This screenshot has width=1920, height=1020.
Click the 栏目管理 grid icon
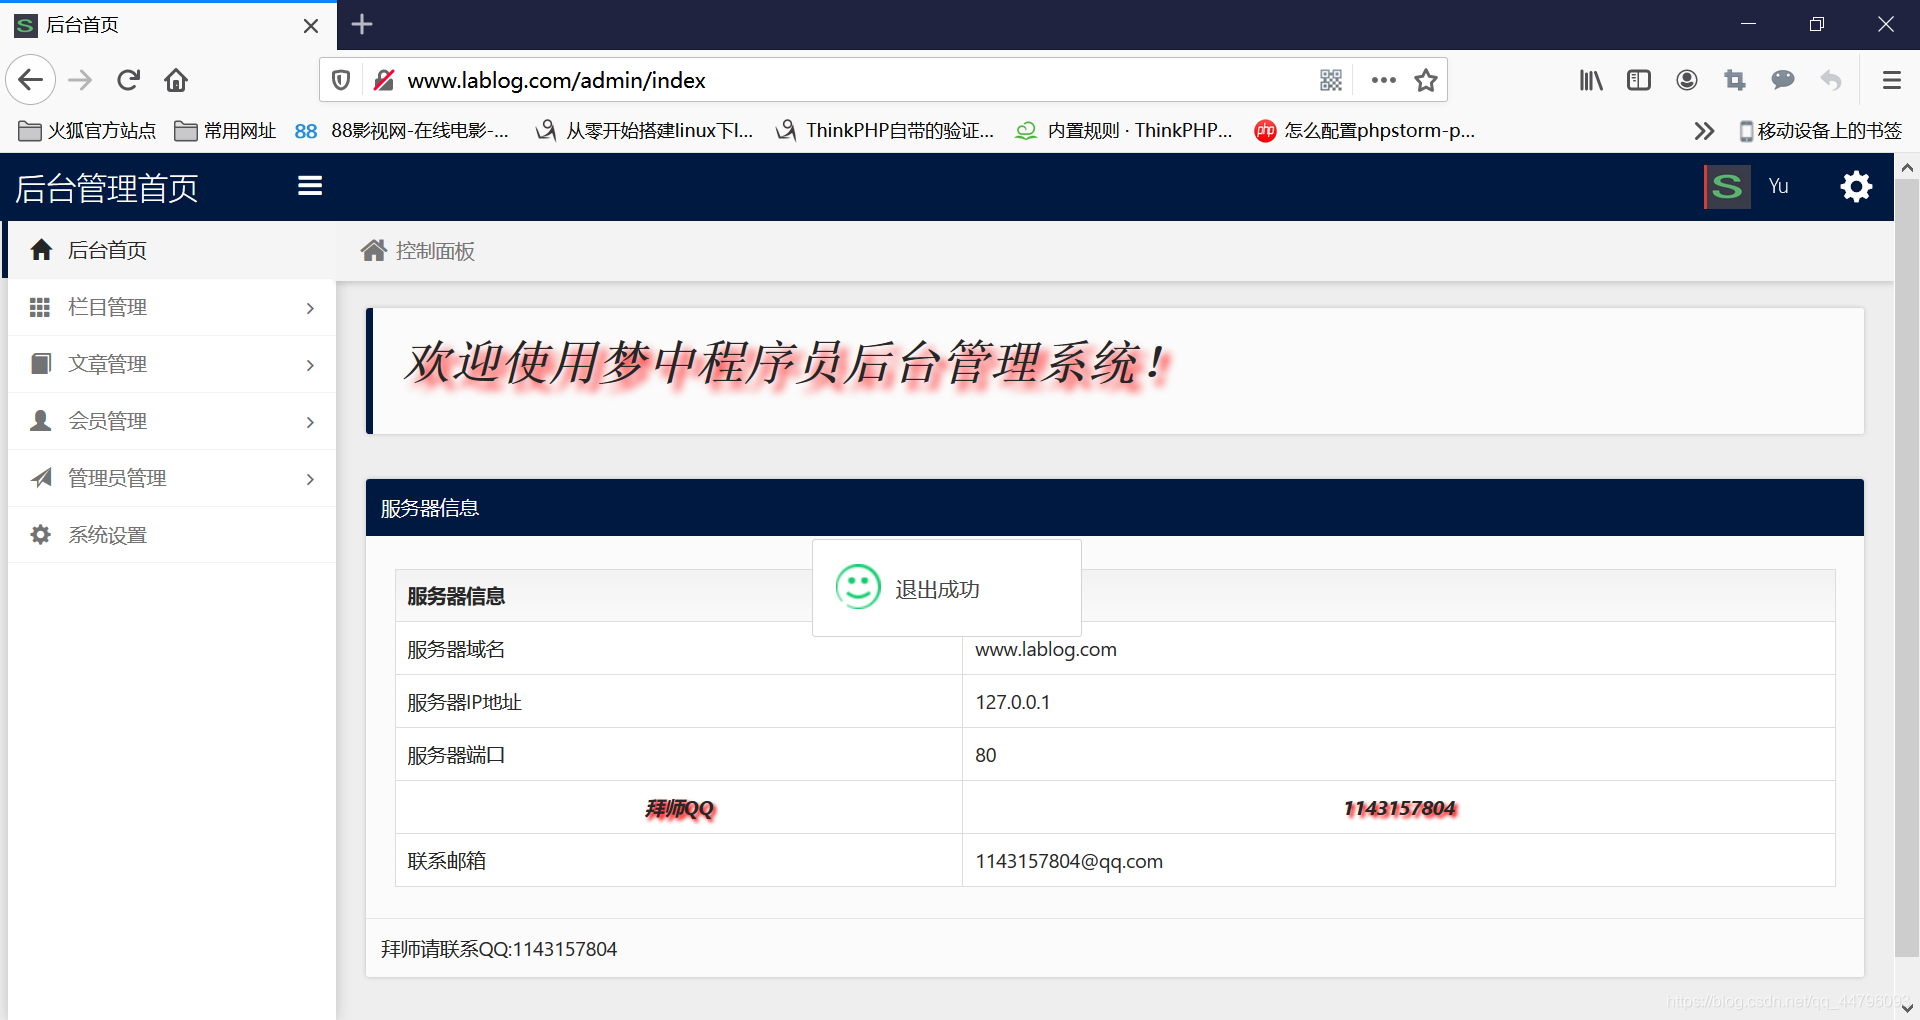(40, 307)
